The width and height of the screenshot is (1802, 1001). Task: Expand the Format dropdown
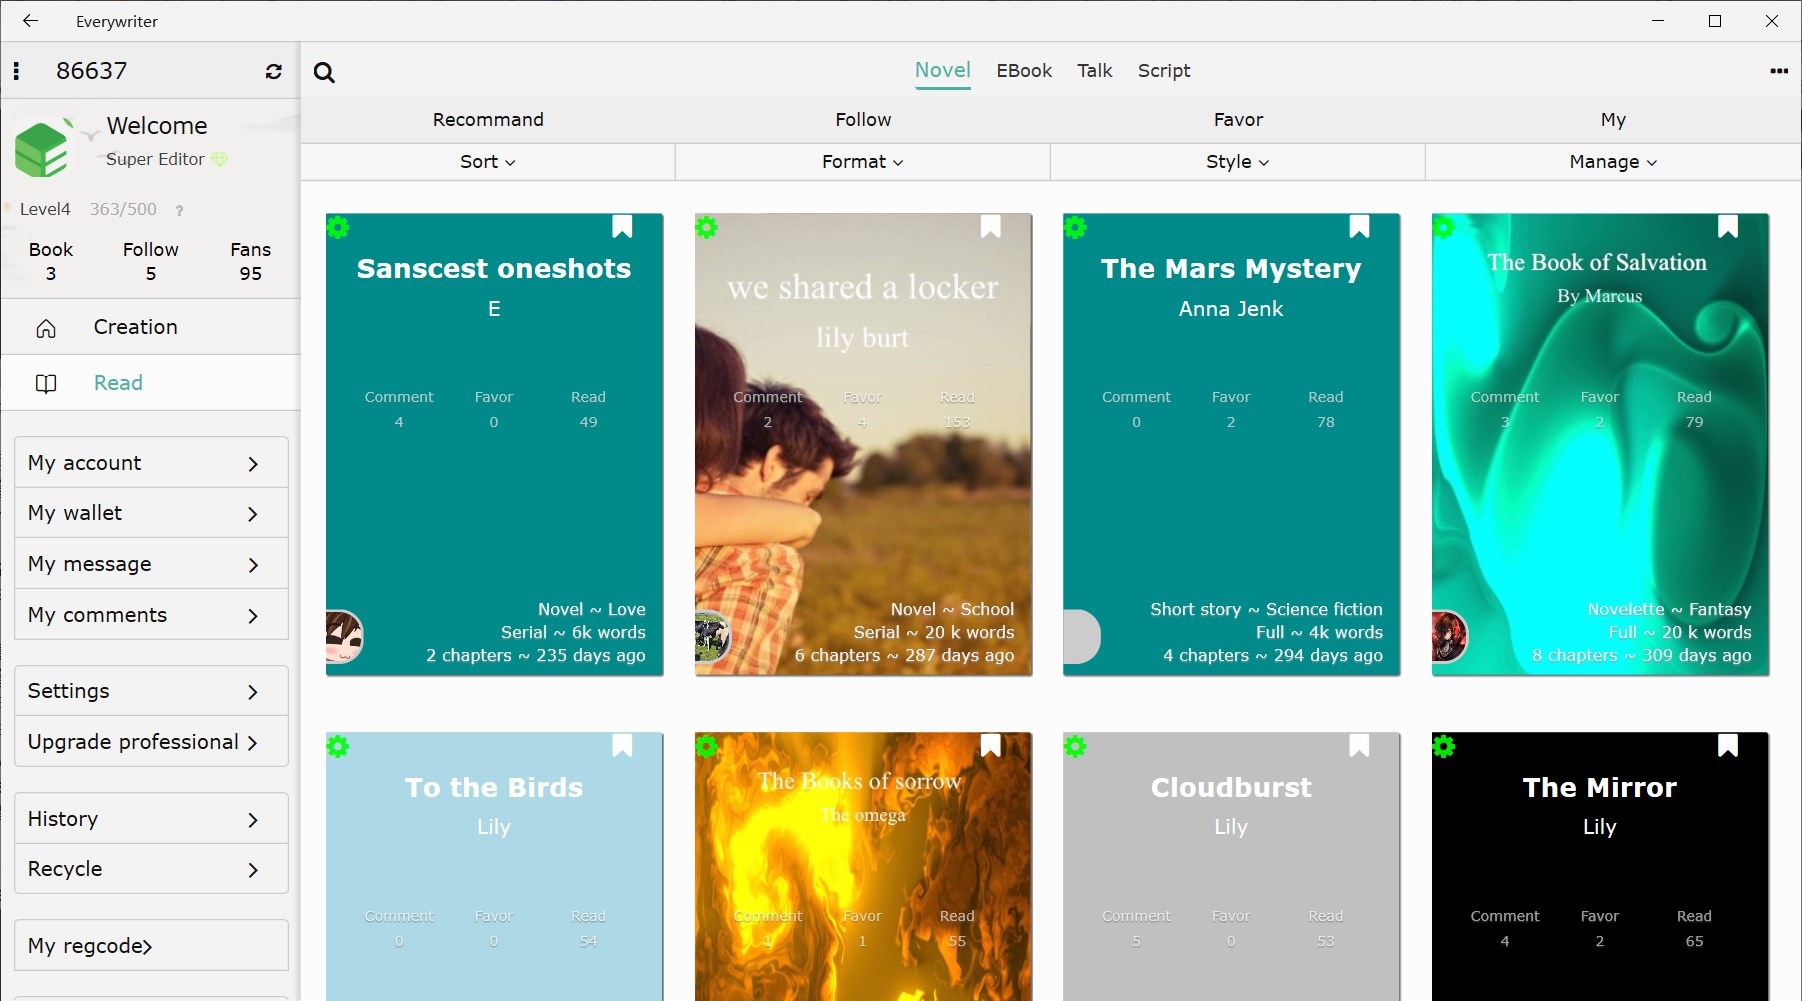[863, 162]
